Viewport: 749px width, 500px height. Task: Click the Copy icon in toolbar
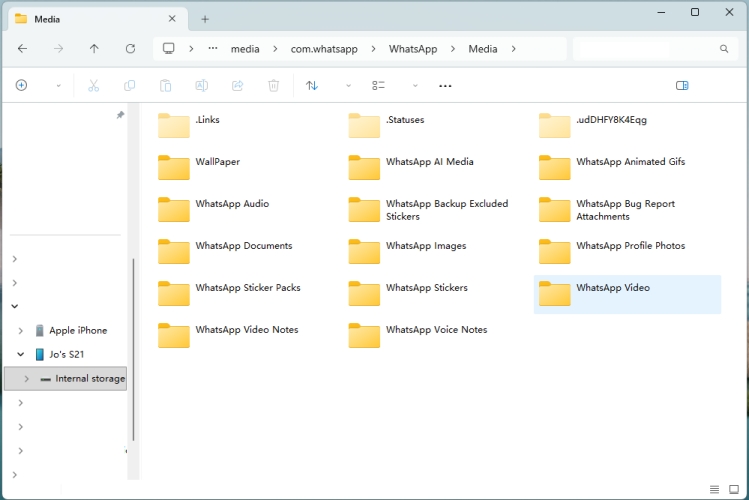129,86
